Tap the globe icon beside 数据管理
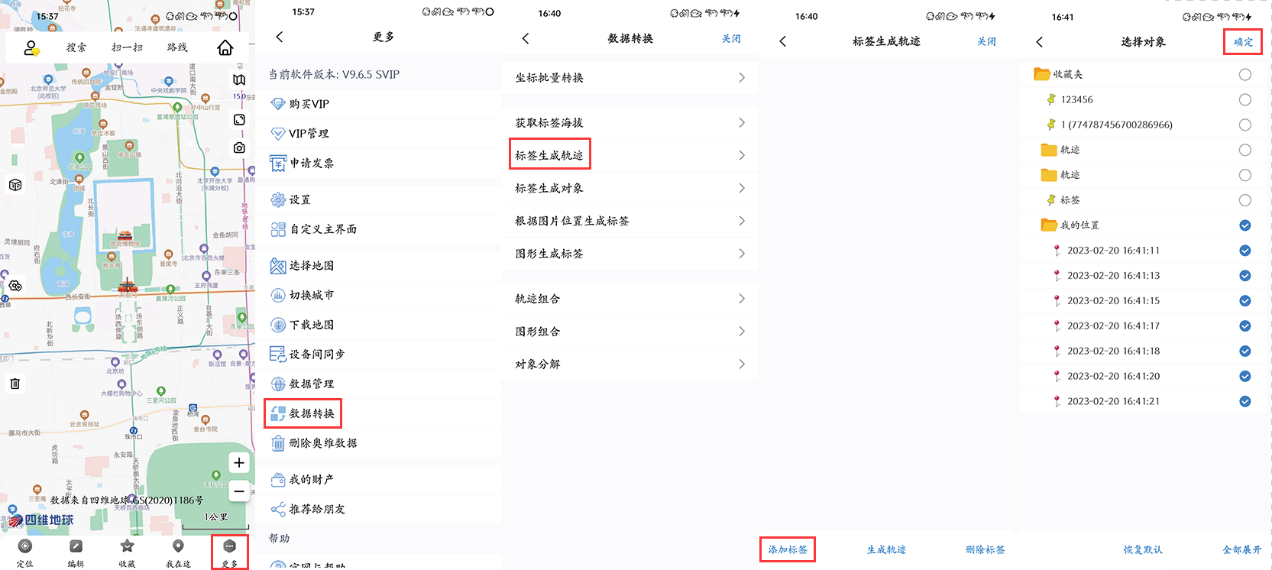The width and height of the screenshot is (1272, 570). 278,384
